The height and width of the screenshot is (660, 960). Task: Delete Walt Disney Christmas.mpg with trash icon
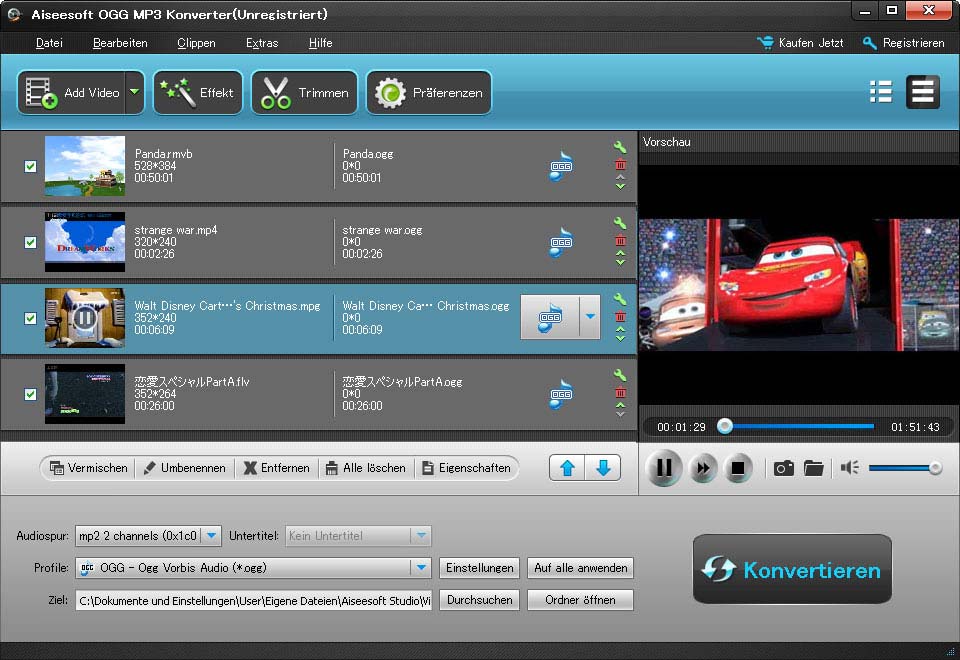click(620, 316)
